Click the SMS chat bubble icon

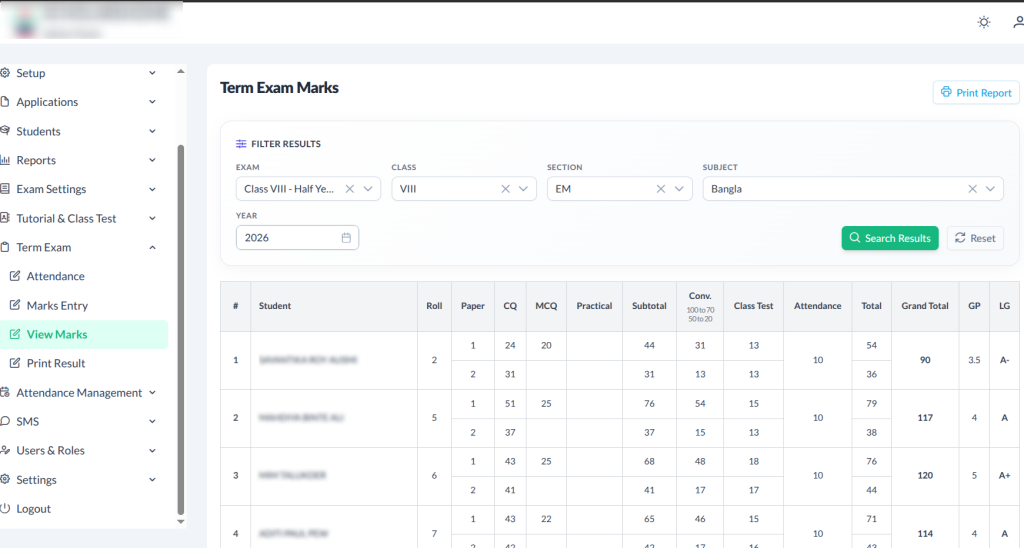coord(5,421)
